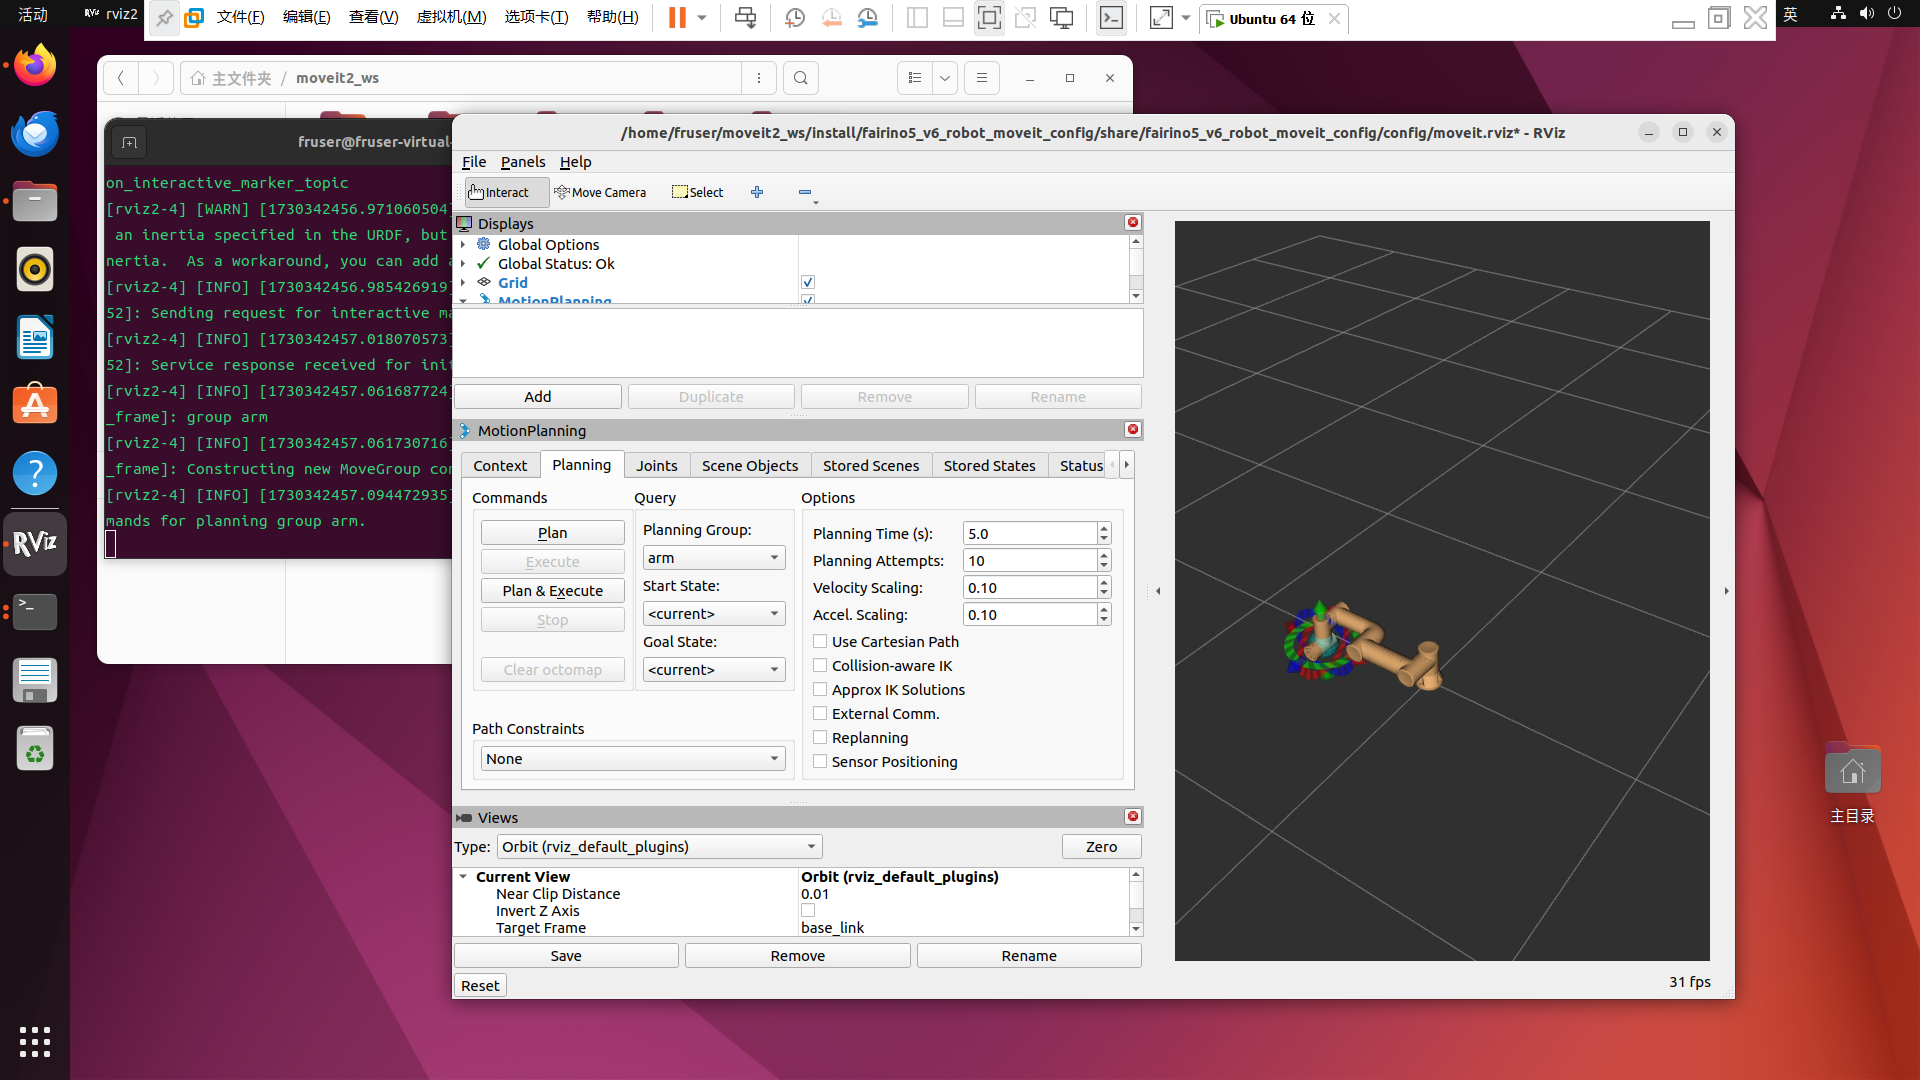Open the Planning Group dropdown showing arm
The height and width of the screenshot is (1080, 1920).
713,558
